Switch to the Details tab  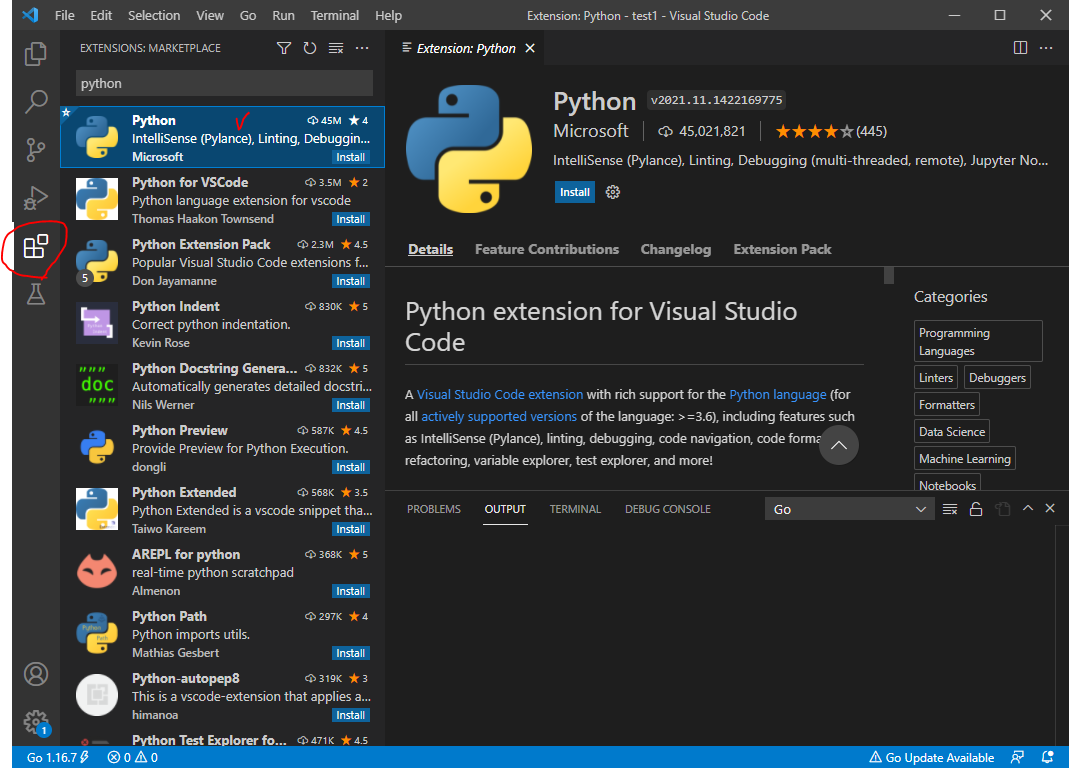pyautogui.click(x=430, y=250)
